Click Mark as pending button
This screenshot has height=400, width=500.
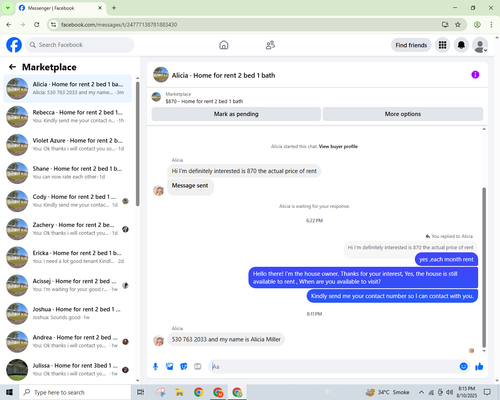point(236,114)
